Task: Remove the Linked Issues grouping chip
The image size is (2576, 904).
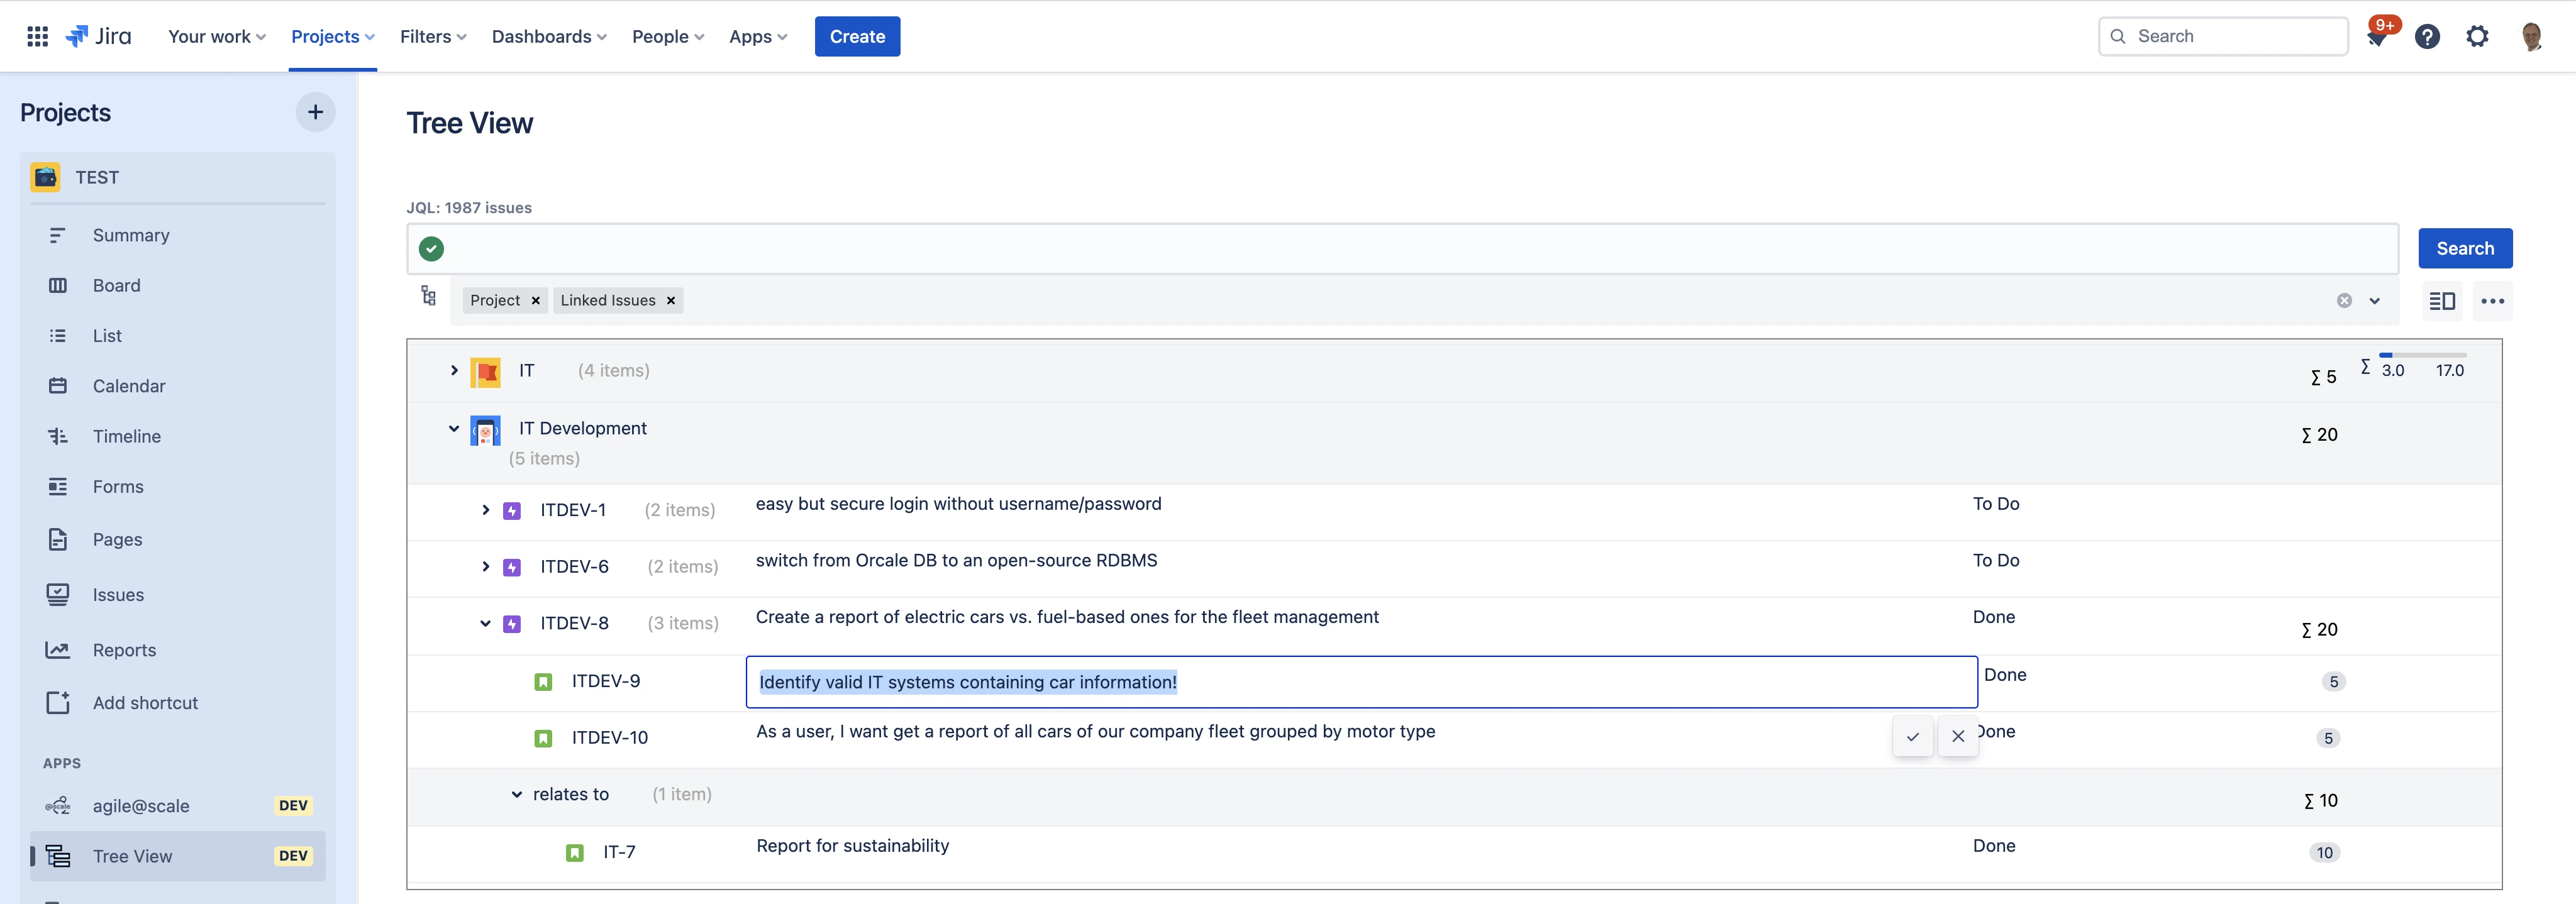Action: click(x=670, y=300)
